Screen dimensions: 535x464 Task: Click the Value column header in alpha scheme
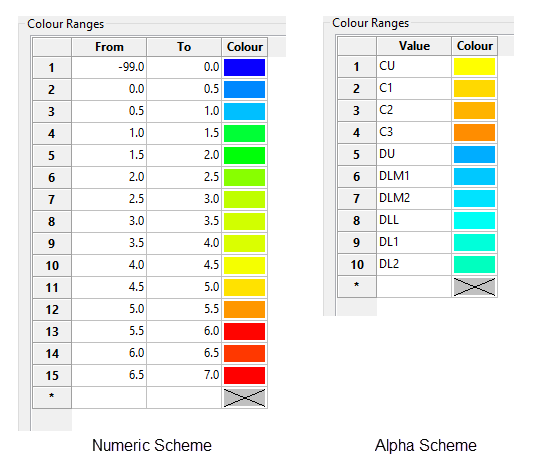click(x=414, y=46)
